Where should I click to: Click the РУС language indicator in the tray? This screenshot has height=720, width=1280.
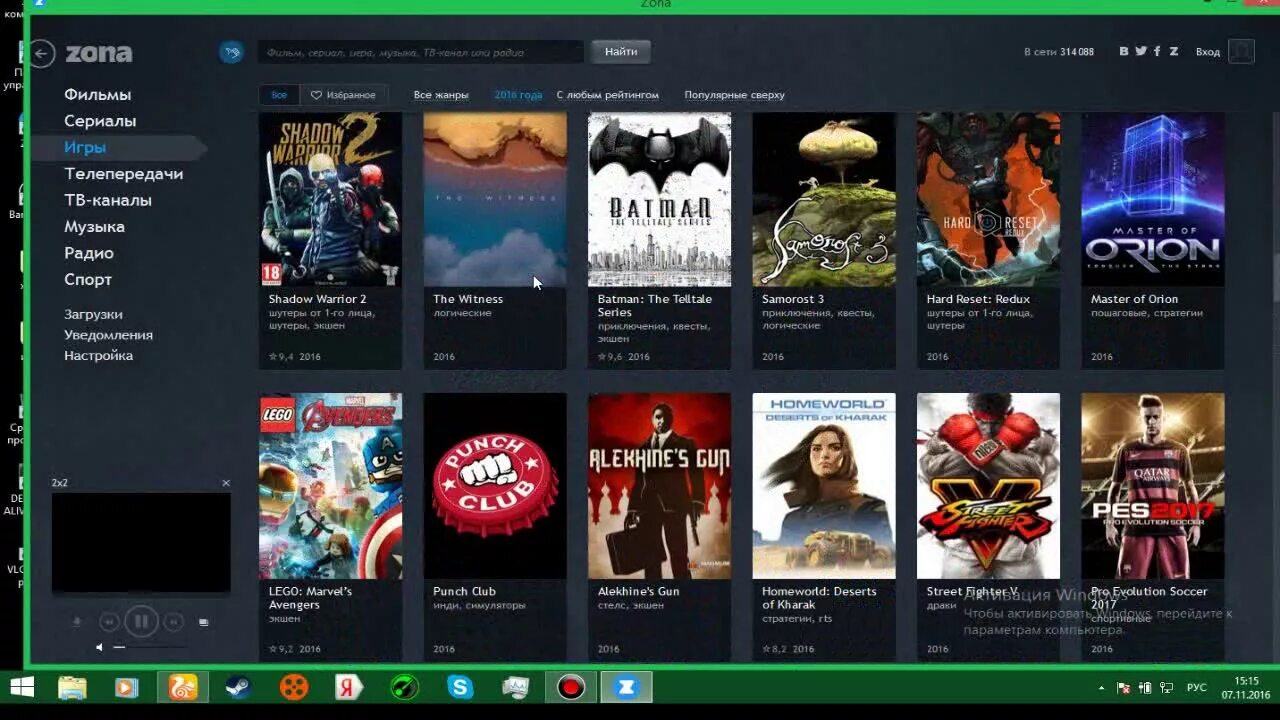point(1196,688)
